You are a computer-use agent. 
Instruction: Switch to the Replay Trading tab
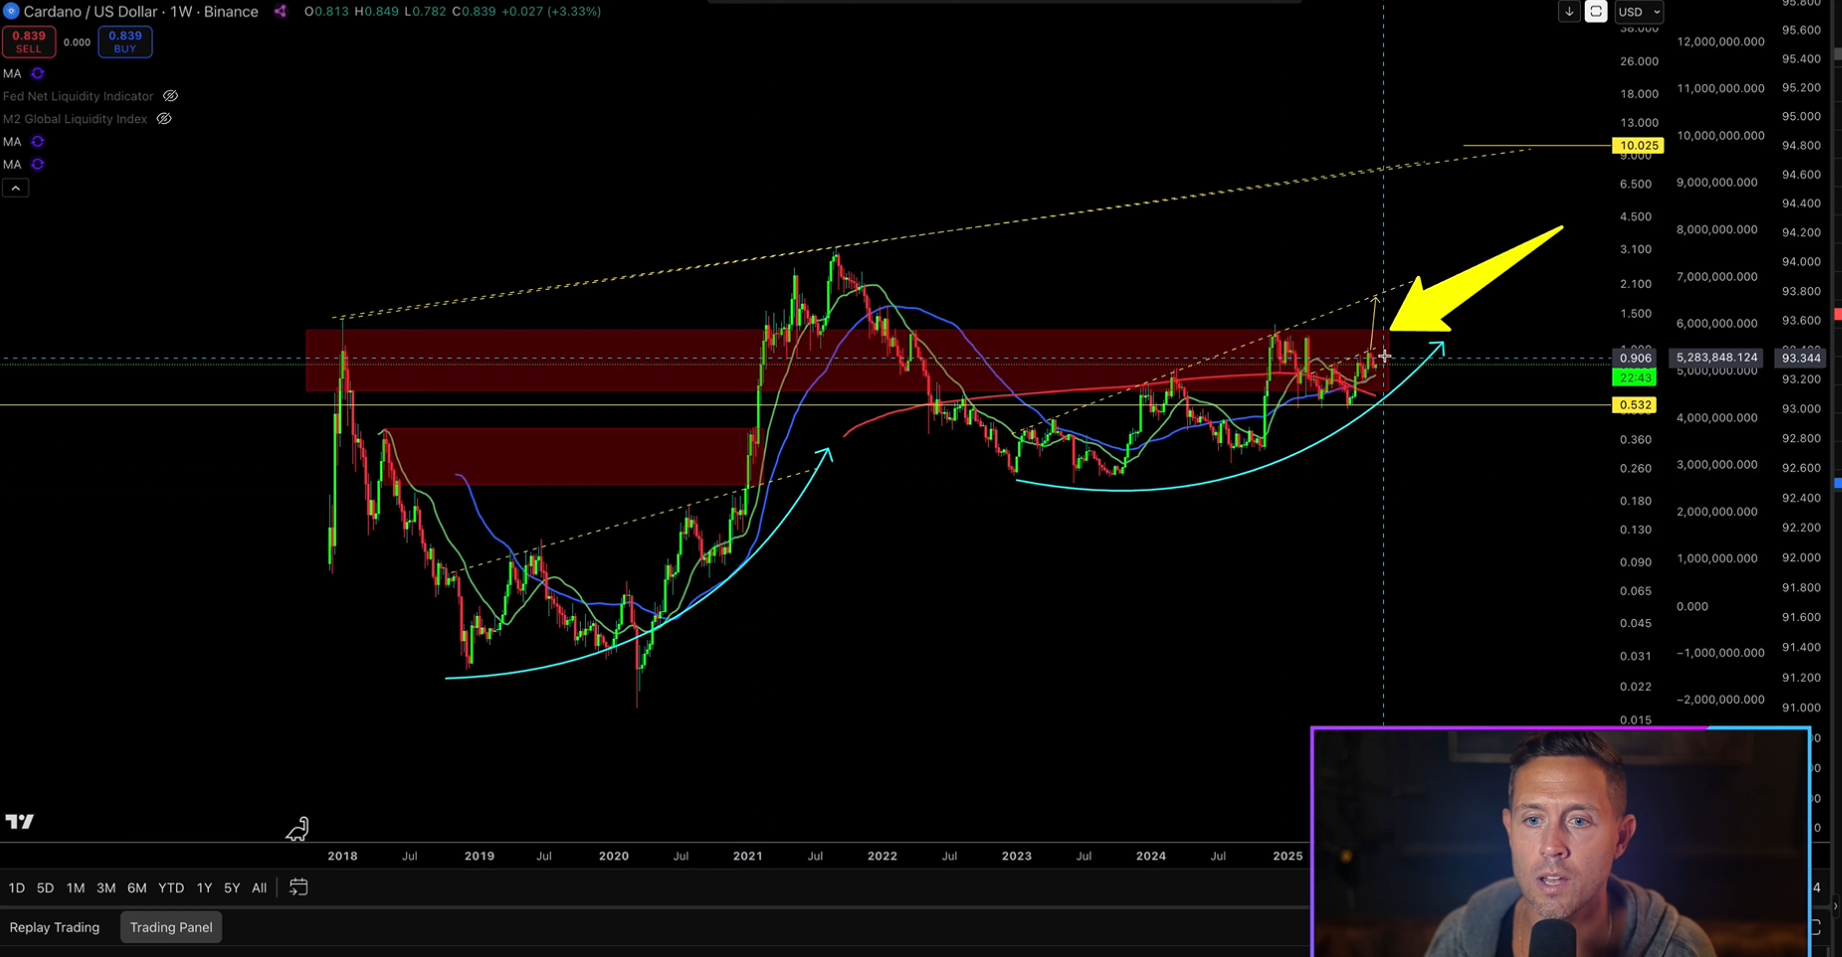tap(55, 927)
